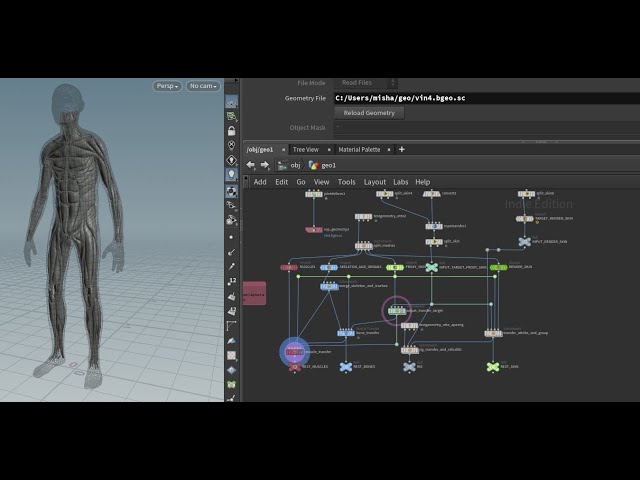Open the Labs menu
The height and width of the screenshot is (480, 640).
click(x=400, y=182)
